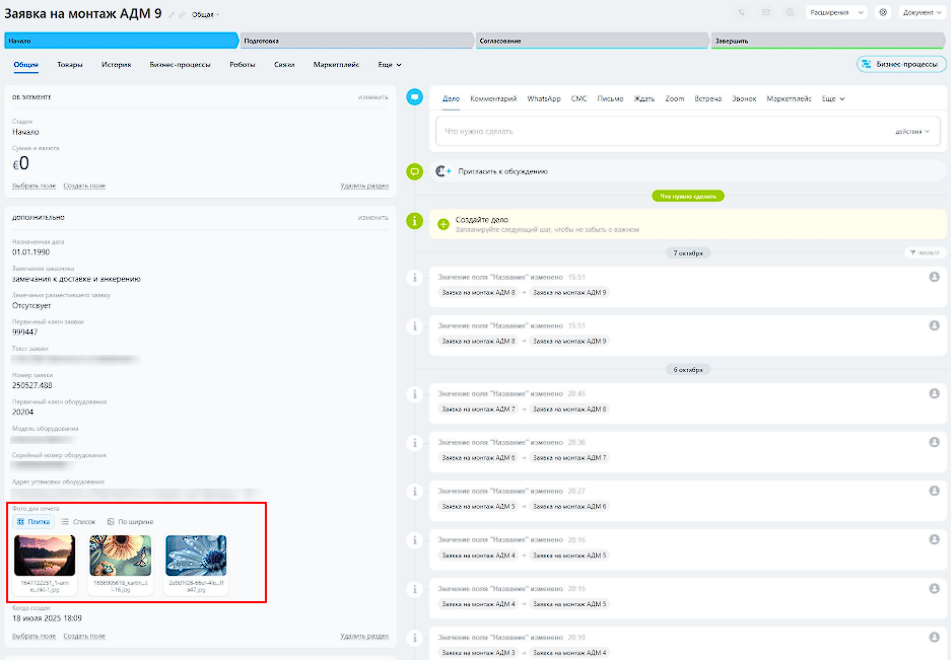Click the blue chat bubble timeline icon
Viewport: 951px width, 660px height.
(415, 98)
